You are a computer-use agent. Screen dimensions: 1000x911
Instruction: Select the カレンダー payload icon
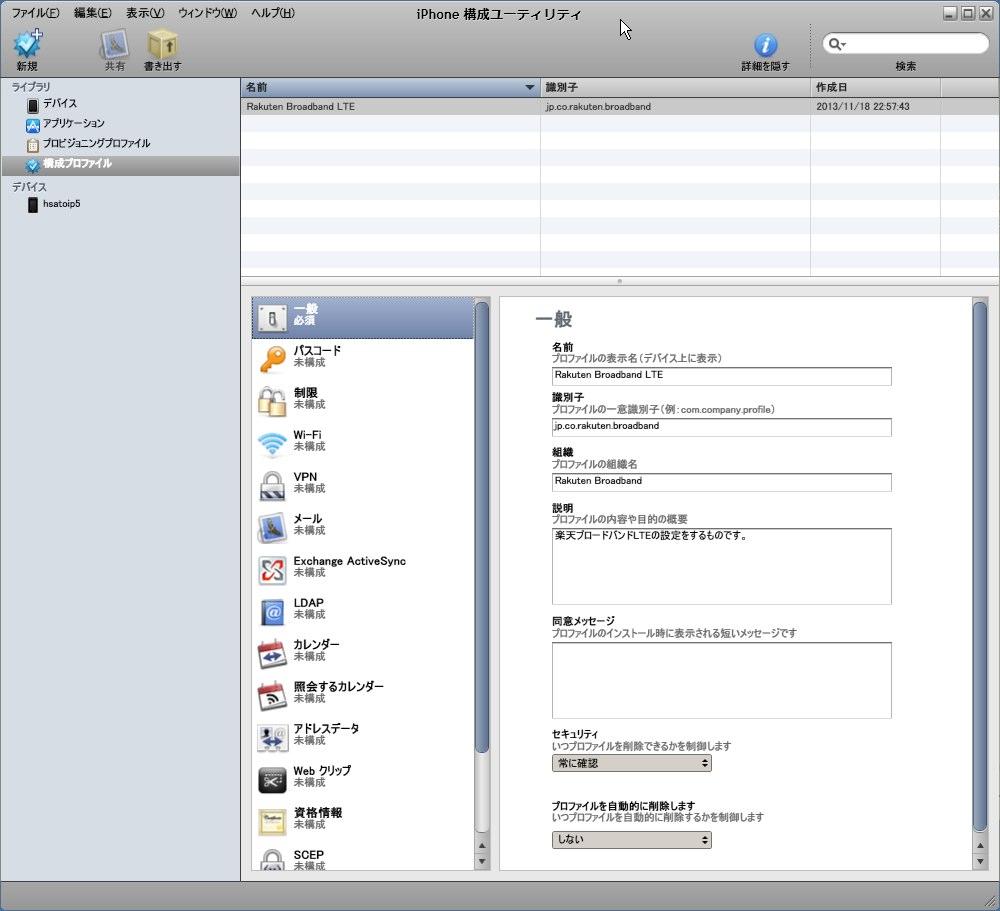[272, 654]
